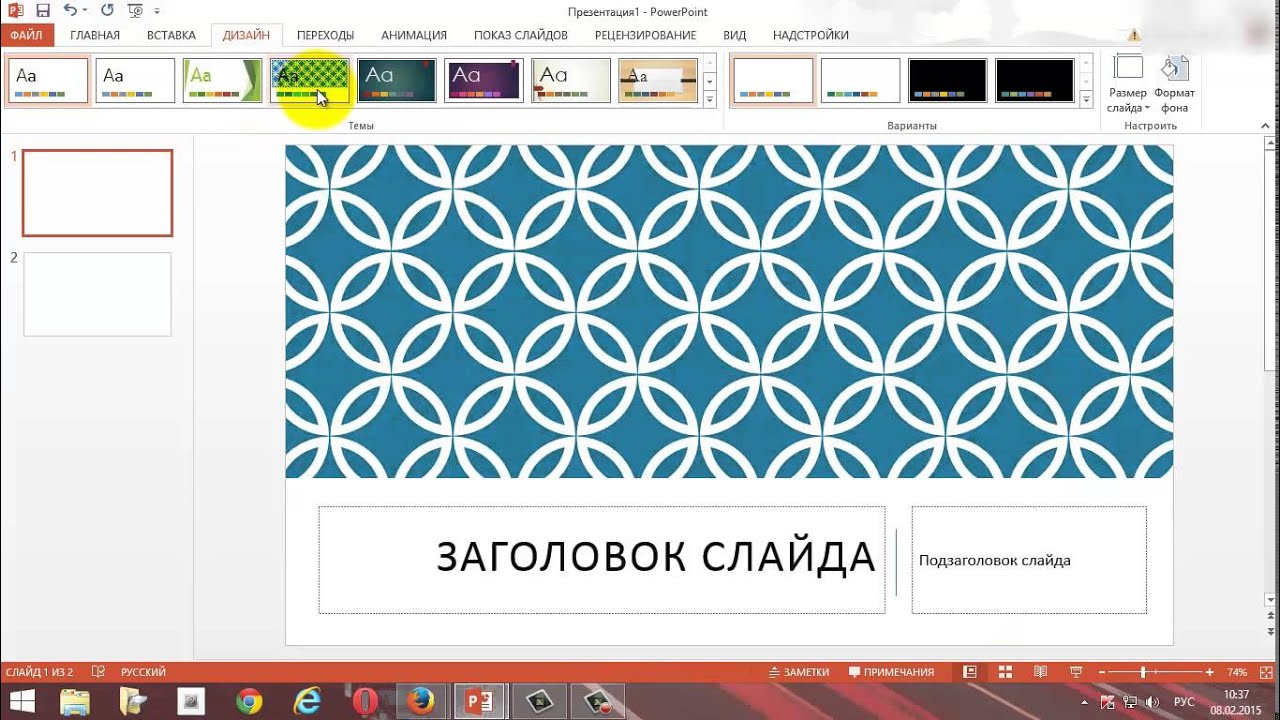Select slide 2 thumbnail in panel
This screenshot has height=720, width=1280.
pyautogui.click(x=97, y=294)
